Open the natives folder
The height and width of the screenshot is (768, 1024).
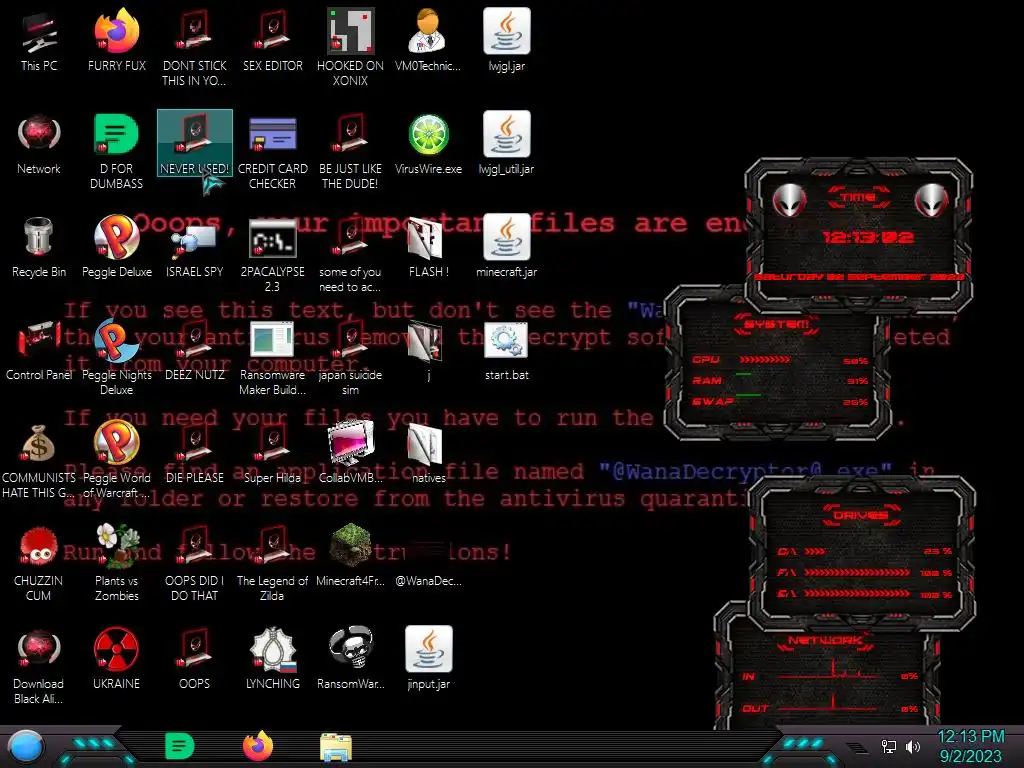pos(428,453)
